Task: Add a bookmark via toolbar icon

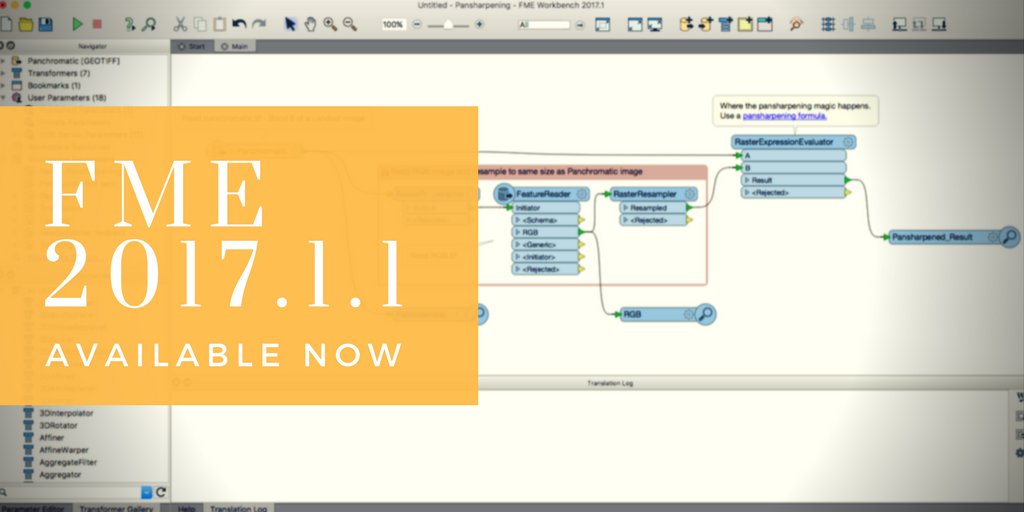Action: (x=765, y=25)
